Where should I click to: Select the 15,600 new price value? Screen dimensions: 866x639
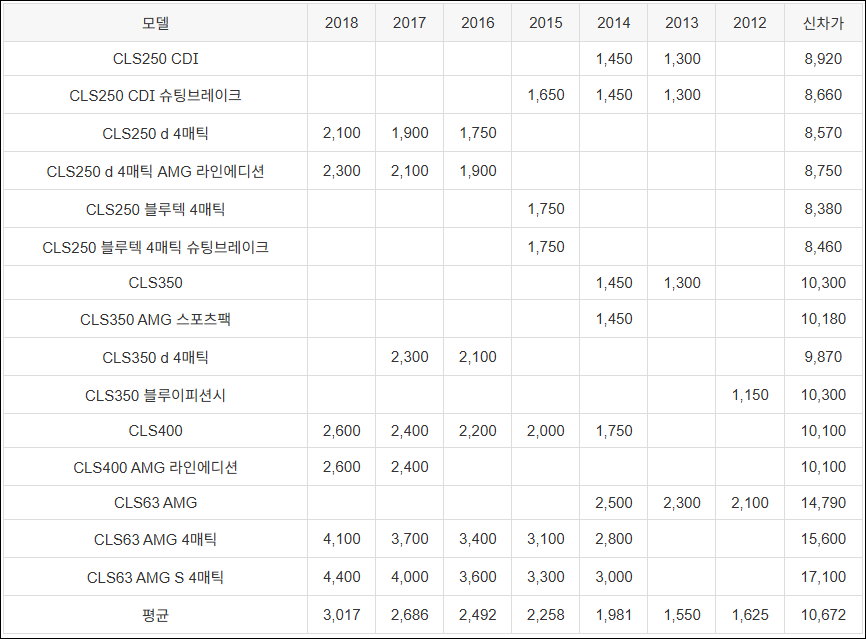click(x=823, y=539)
